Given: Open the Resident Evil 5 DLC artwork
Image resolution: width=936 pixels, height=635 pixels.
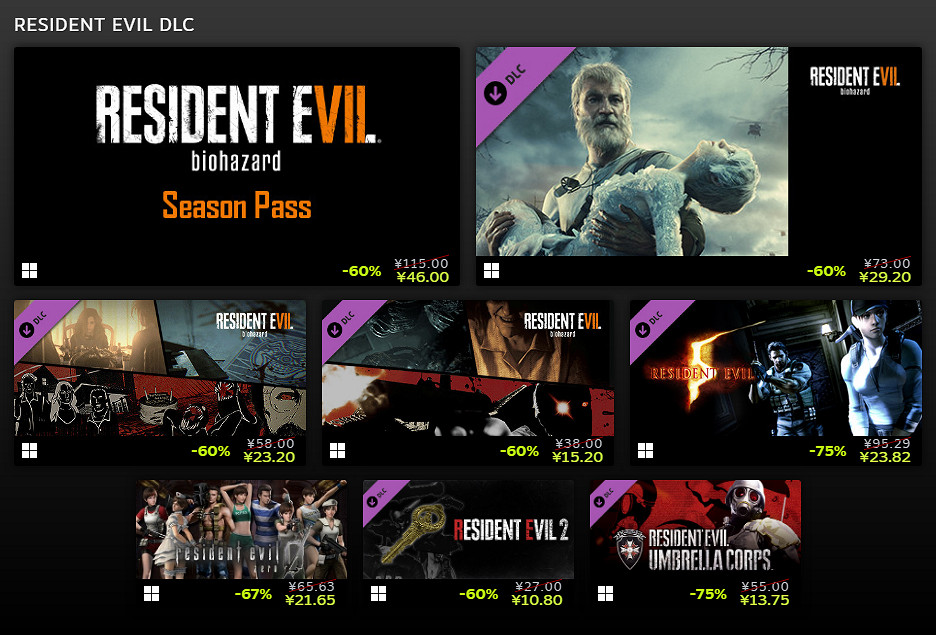Looking at the screenshot, I should pyautogui.click(x=775, y=368).
